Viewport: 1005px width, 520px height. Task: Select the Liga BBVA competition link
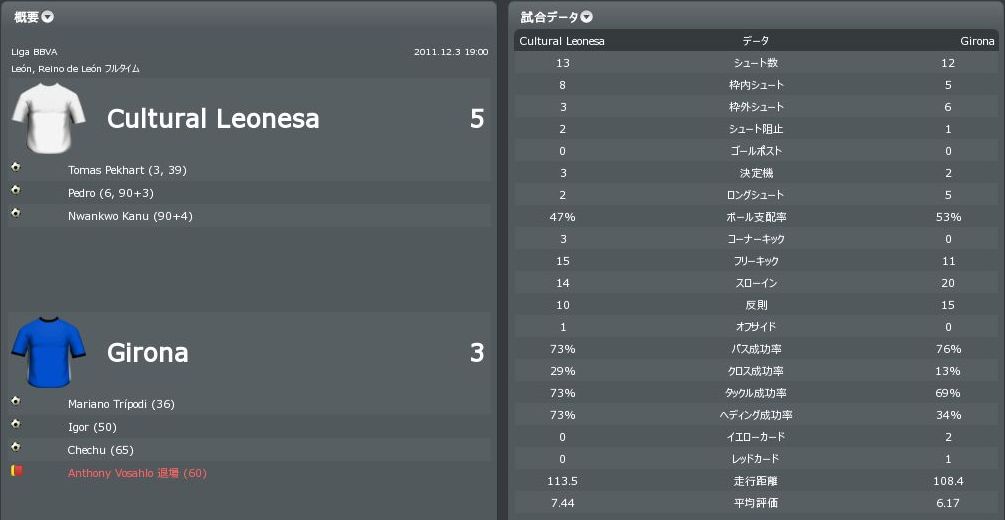pyautogui.click(x=35, y=52)
